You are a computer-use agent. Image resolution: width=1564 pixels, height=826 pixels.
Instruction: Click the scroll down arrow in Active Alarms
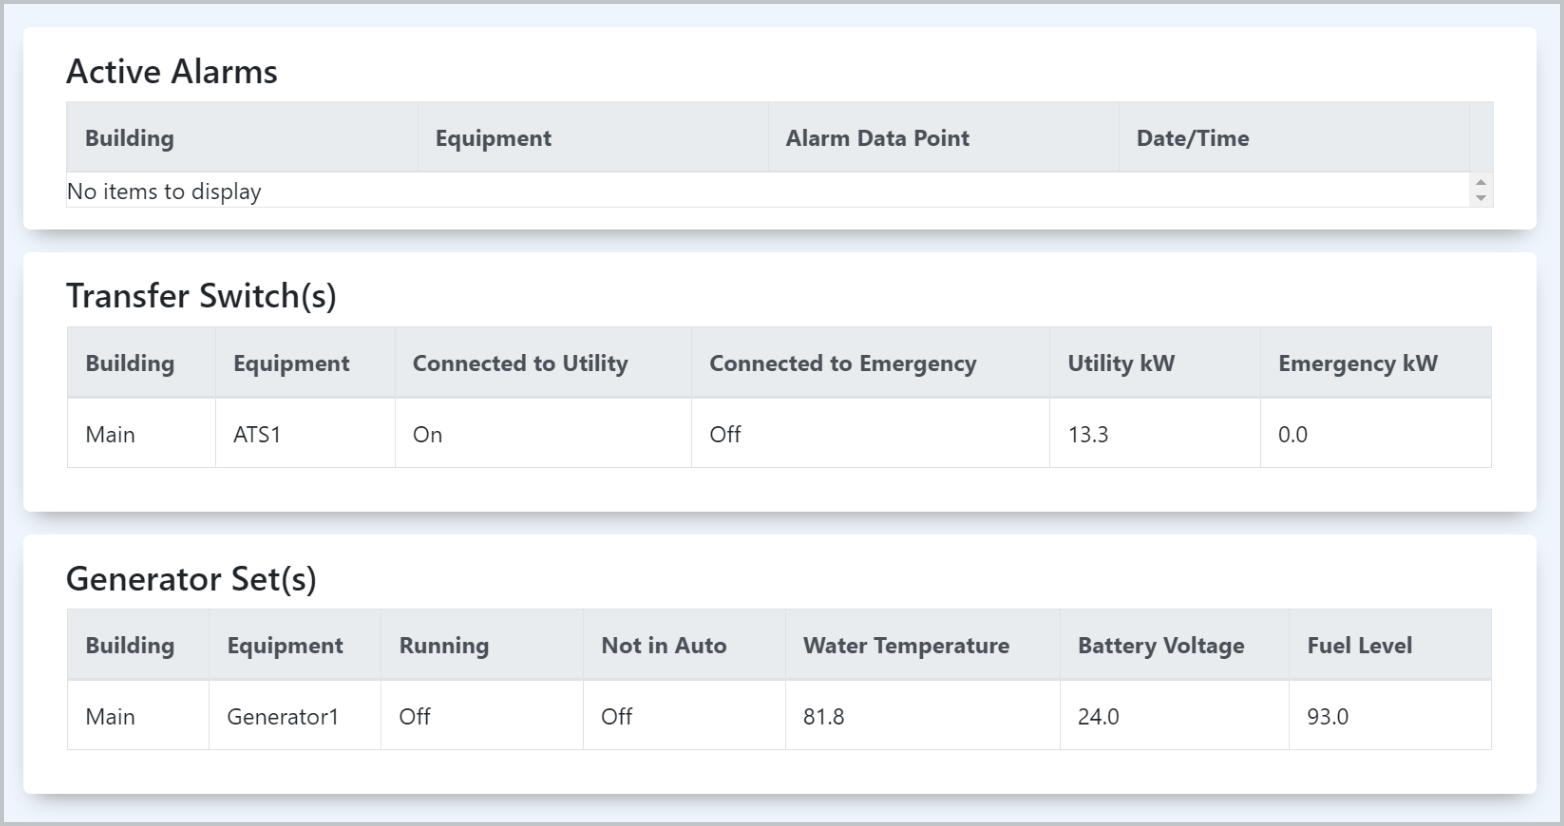pos(1481,198)
